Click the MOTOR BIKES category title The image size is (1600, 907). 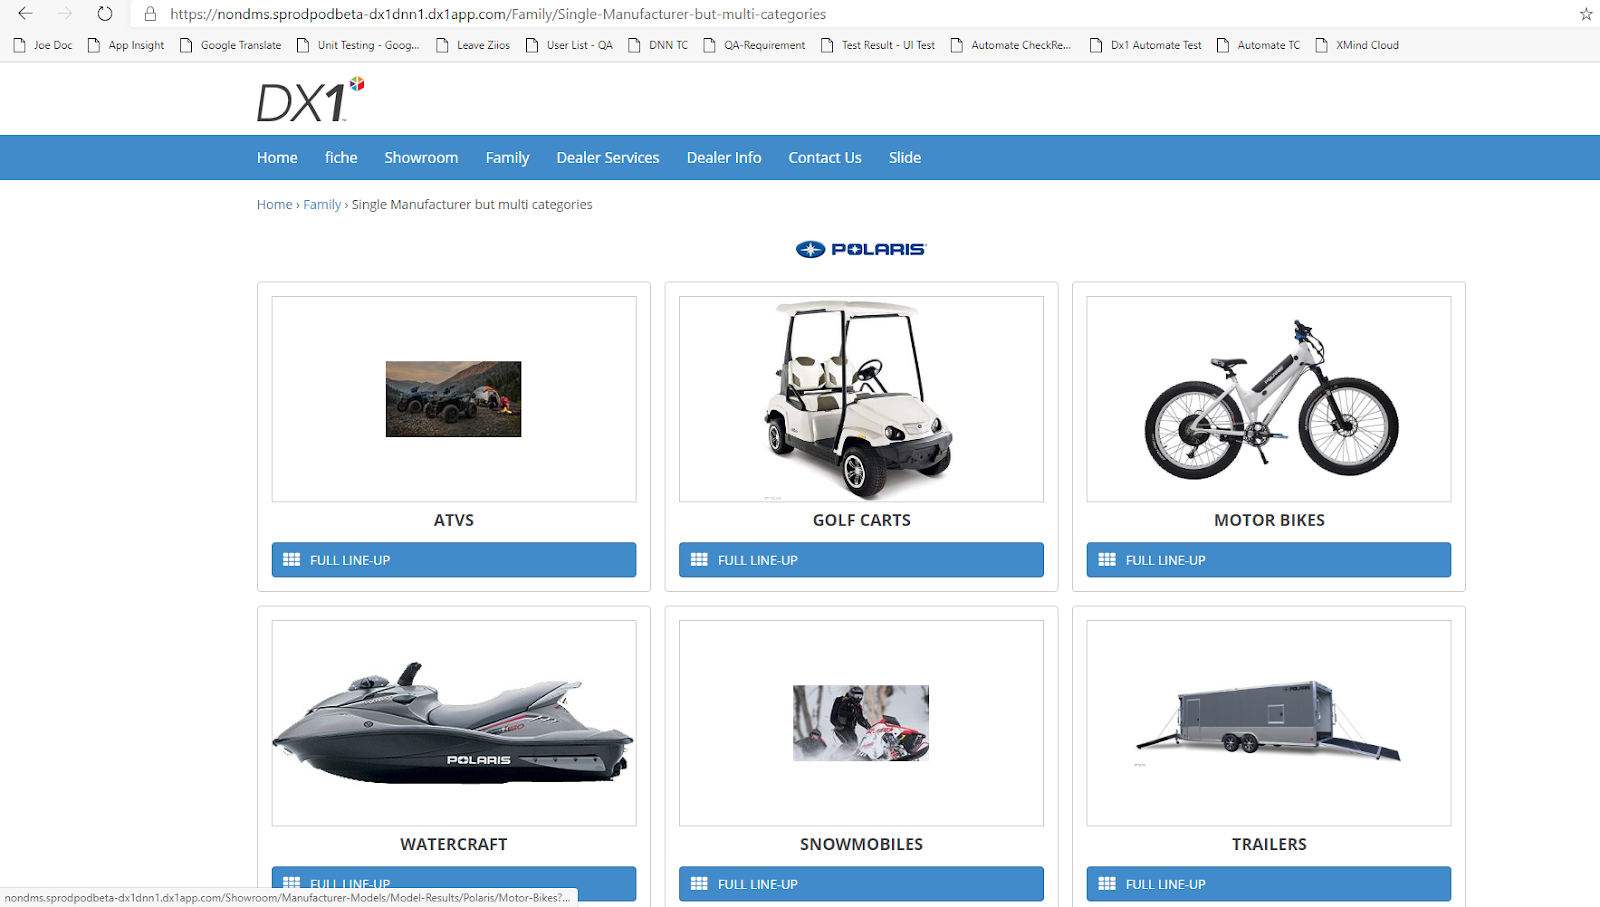pyautogui.click(x=1269, y=520)
